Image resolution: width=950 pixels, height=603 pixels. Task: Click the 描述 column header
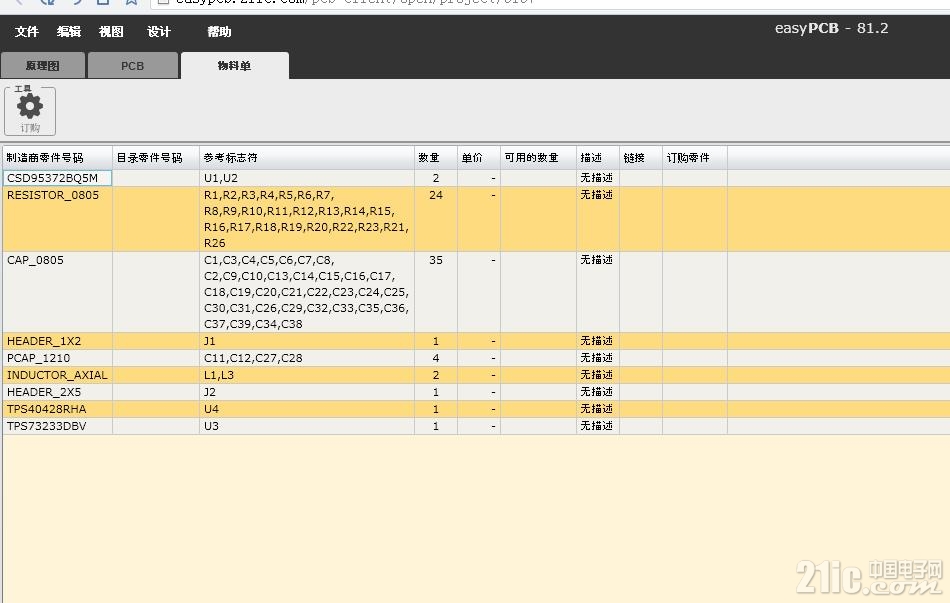tap(597, 158)
